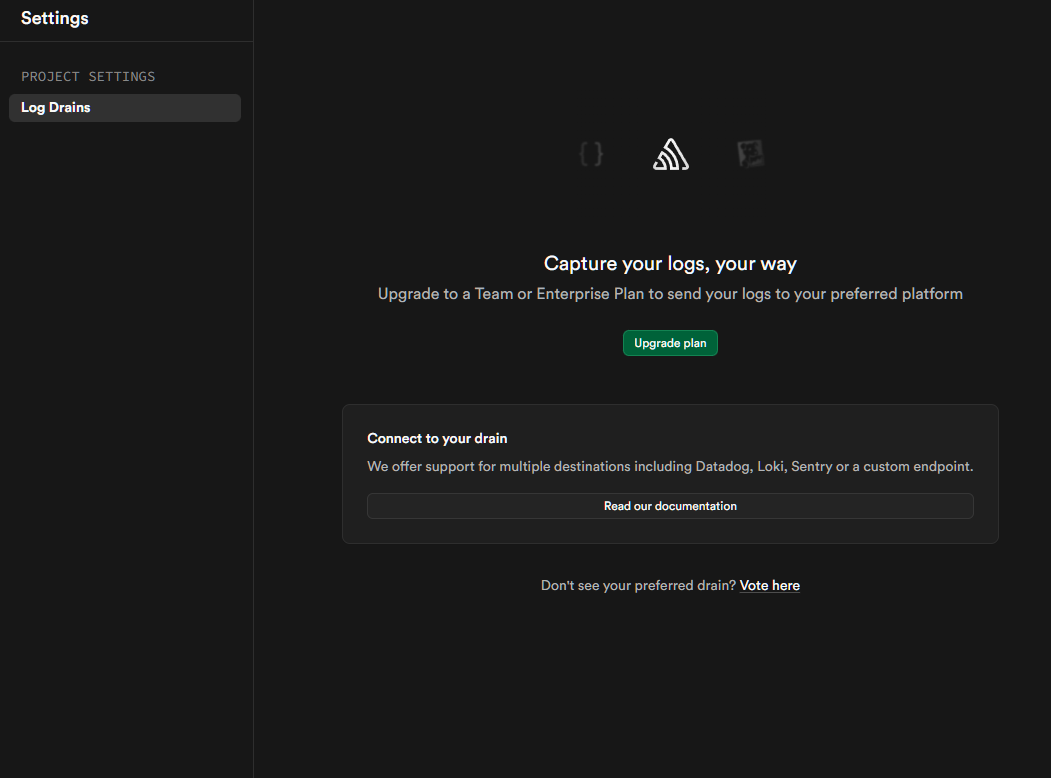
Task: Click the Sentry logo icon
Action: pyautogui.click(x=671, y=154)
